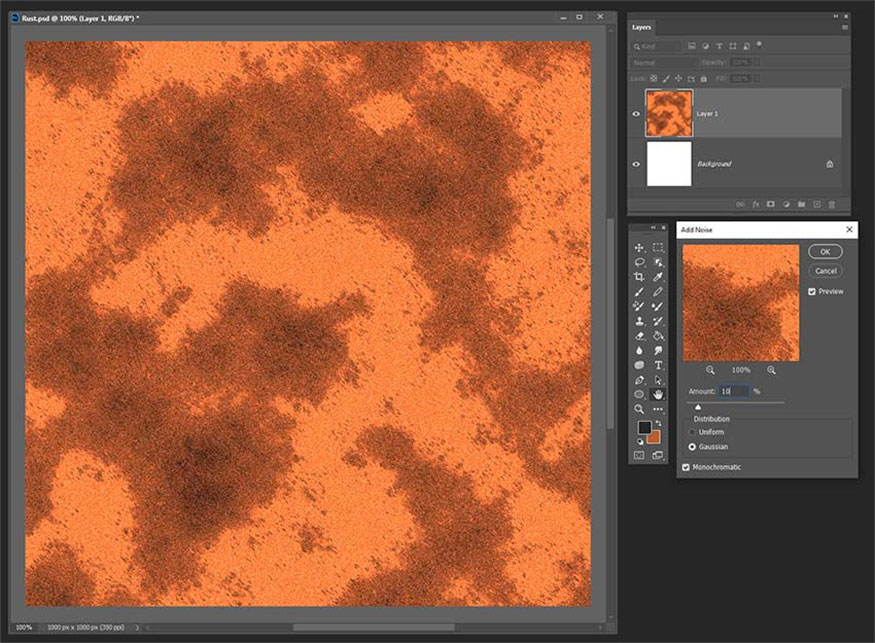Viewport: 875px width, 643px height.
Task: Create a new layer
Action: coord(816,204)
